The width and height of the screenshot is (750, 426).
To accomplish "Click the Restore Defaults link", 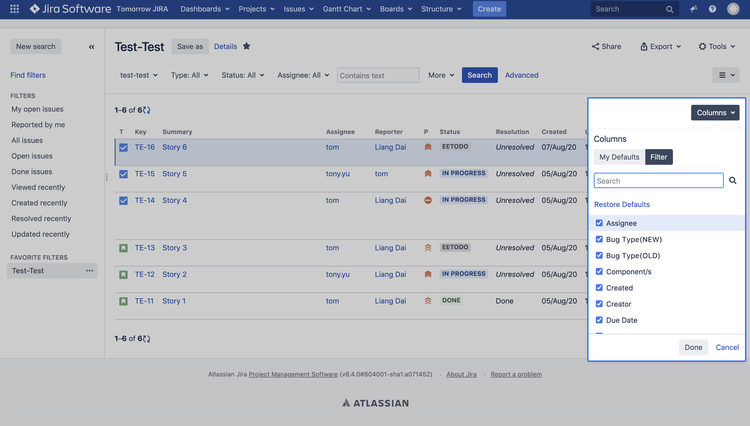I will click(x=622, y=204).
